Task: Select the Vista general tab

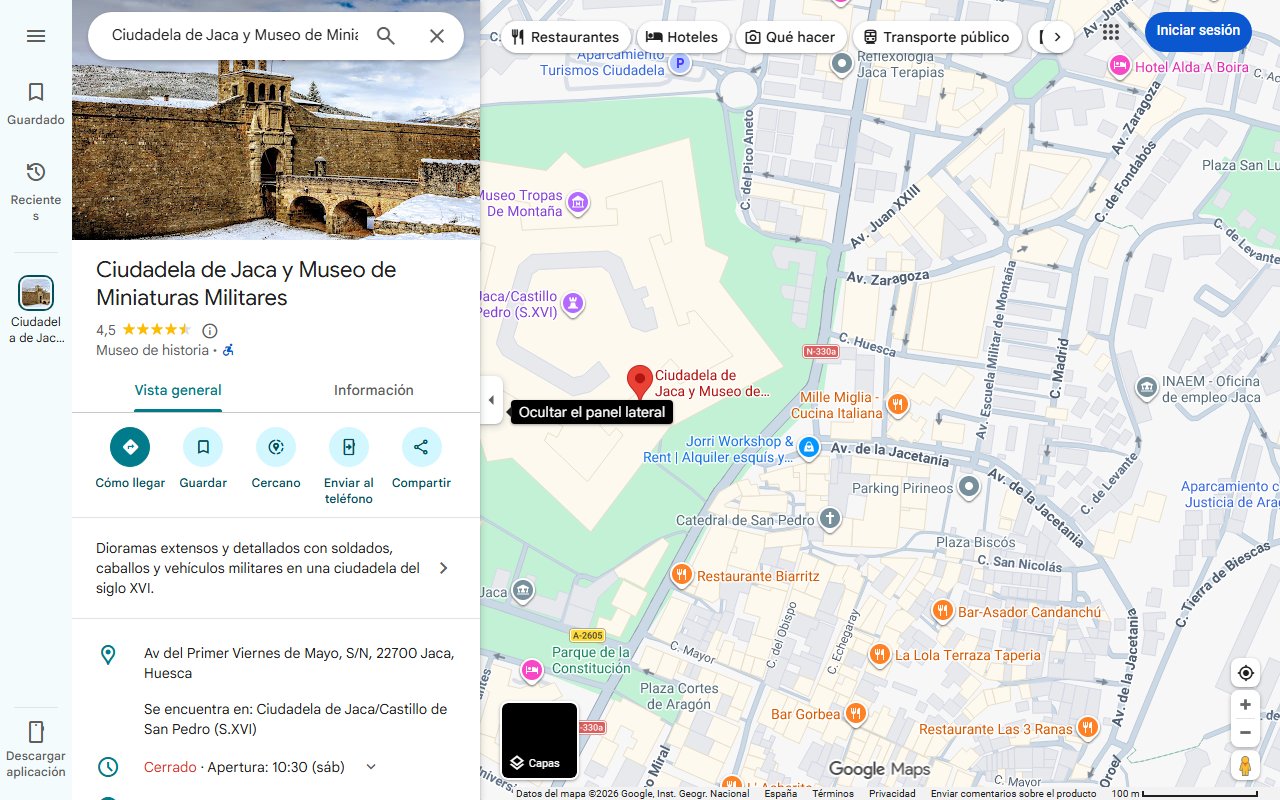Action: coord(178,390)
